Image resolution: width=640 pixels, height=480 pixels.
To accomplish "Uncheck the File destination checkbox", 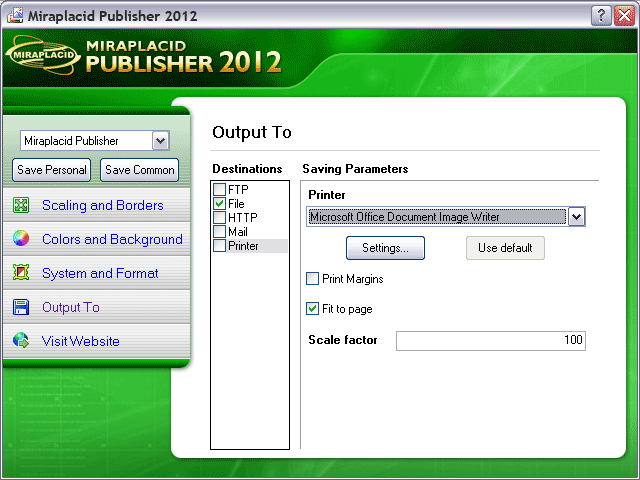I will click(x=220, y=203).
